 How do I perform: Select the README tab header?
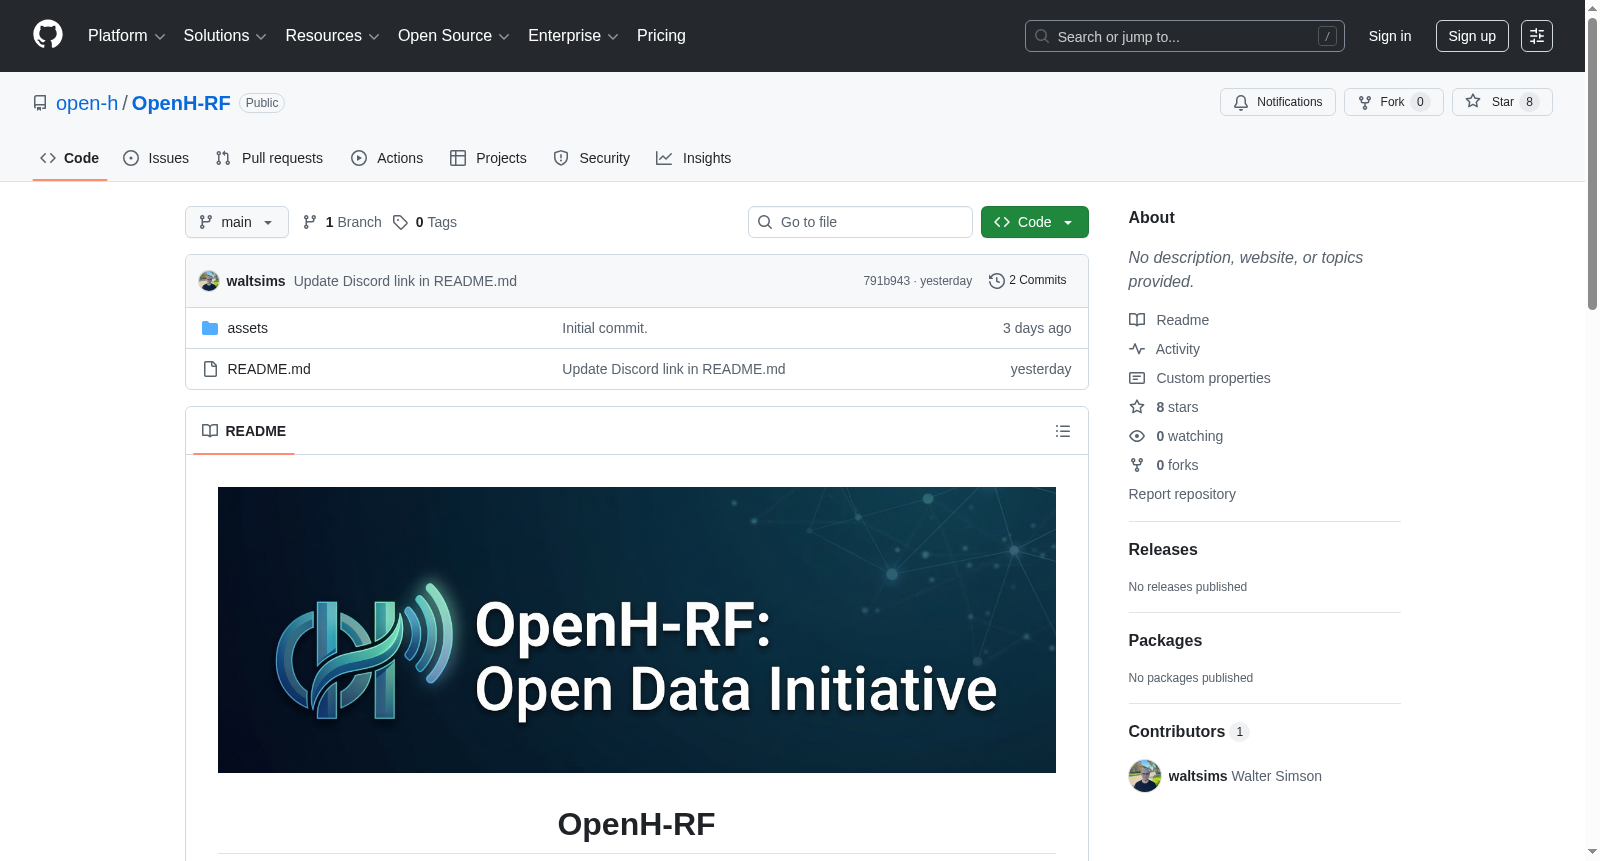point(244,431)
